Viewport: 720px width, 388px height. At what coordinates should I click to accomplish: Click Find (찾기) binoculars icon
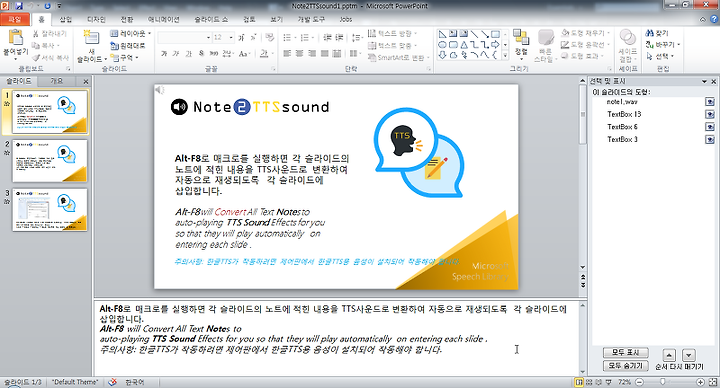coord(650,33)
